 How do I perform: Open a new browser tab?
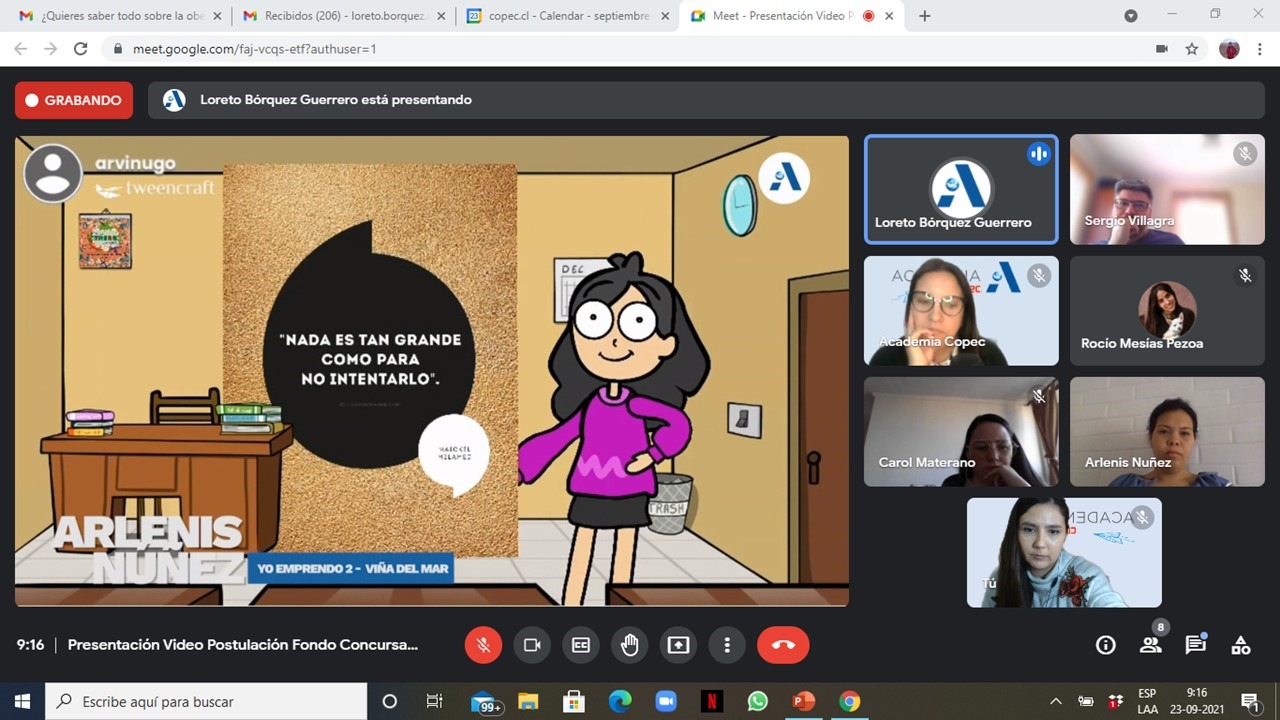tap(924, 16)
